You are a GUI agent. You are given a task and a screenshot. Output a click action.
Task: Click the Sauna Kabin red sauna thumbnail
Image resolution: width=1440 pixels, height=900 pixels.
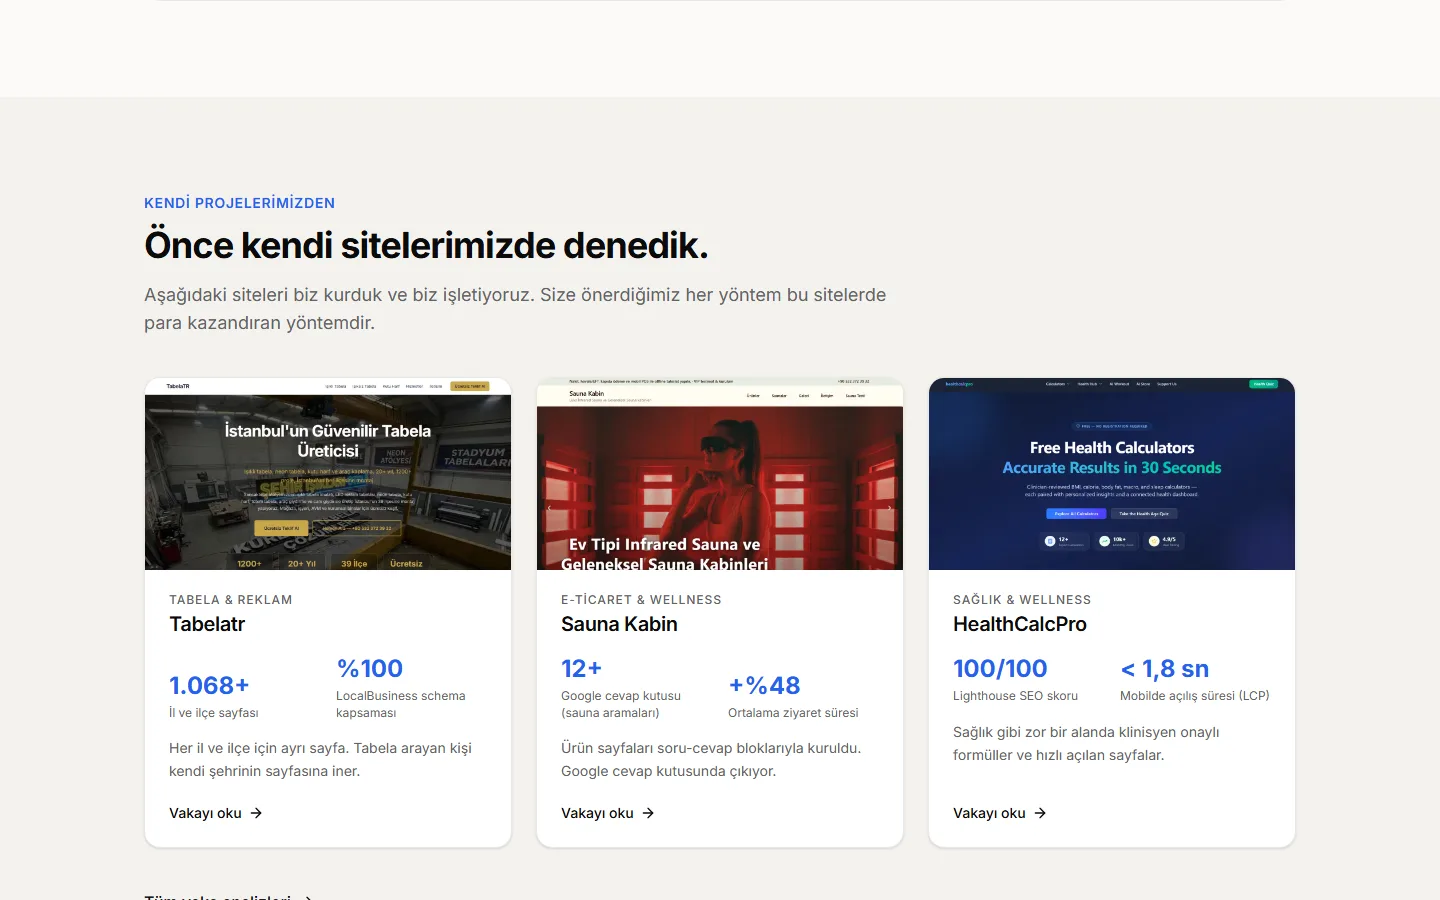tap(720, 474)
